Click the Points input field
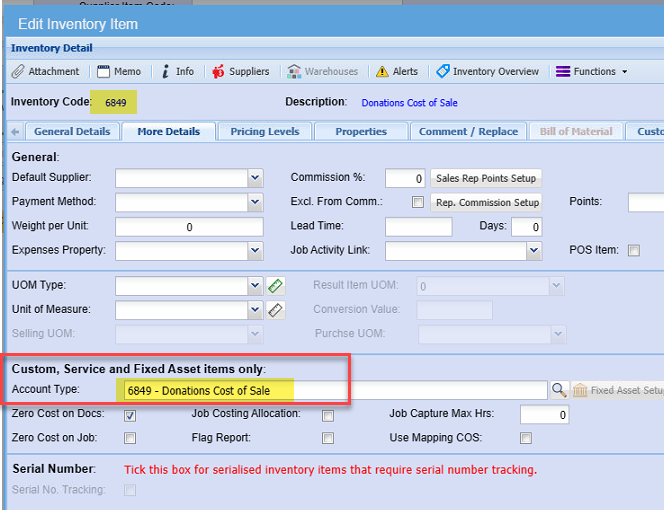Screen dimensions: 664x510 coord(646,202)
